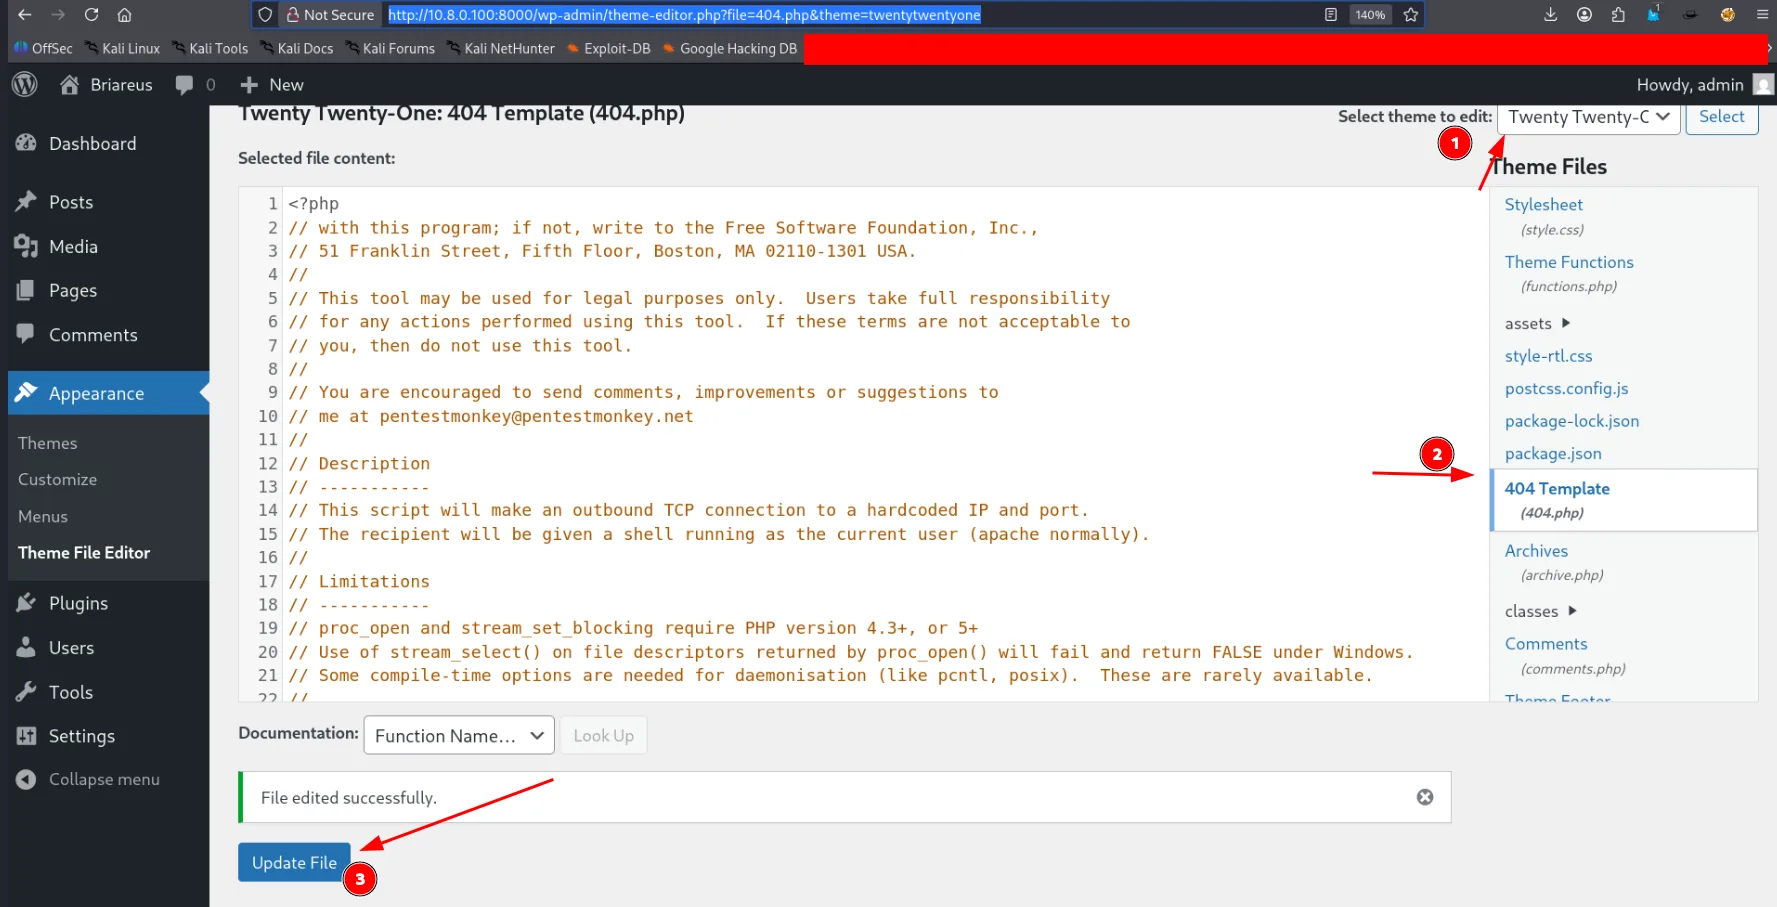Screen dimensions: 1777x907
Task: Bookmark this page with the star icon
Action: point(1410,15)
